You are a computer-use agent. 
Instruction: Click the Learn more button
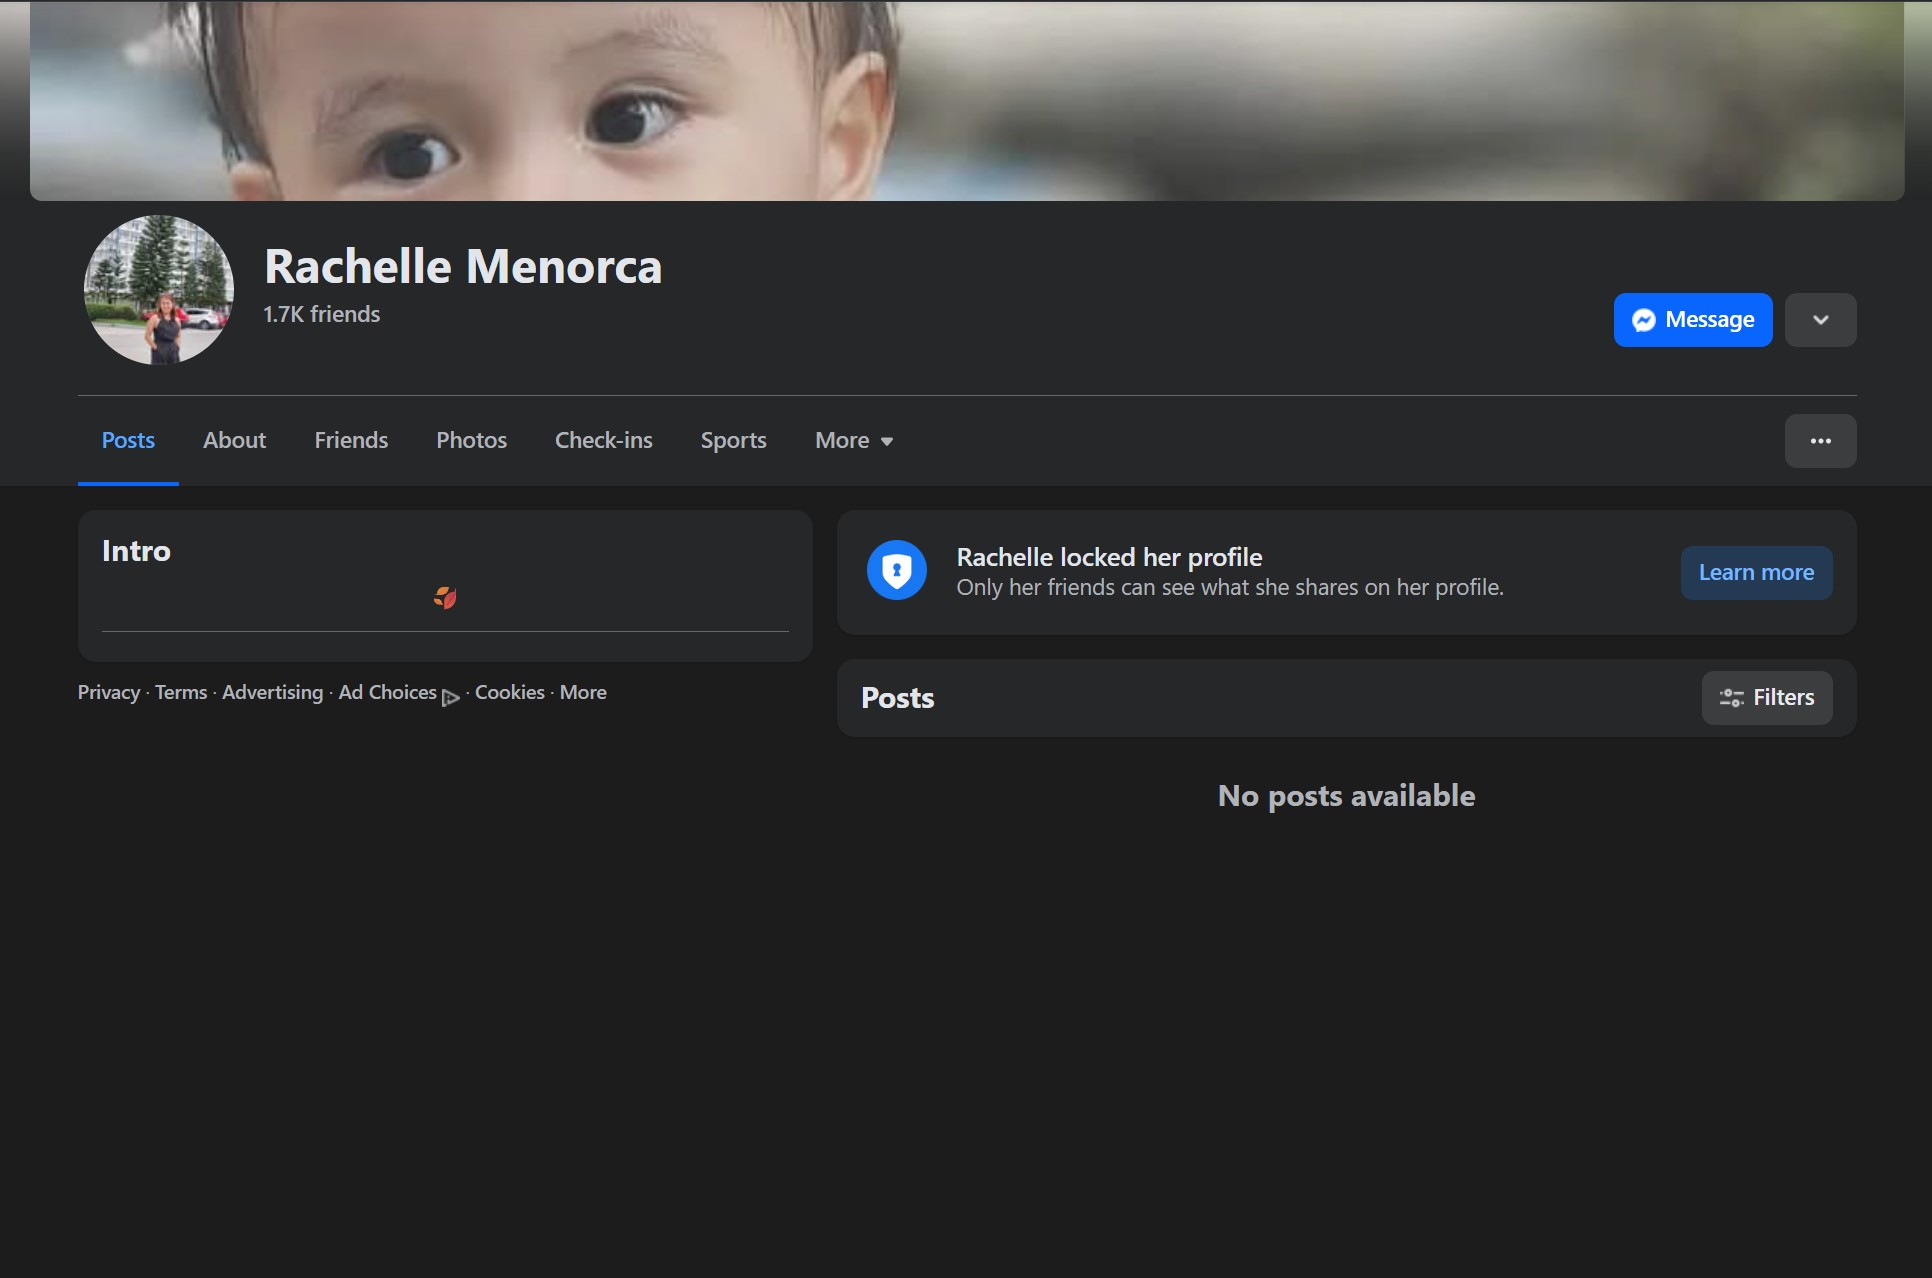point(1756,572)
